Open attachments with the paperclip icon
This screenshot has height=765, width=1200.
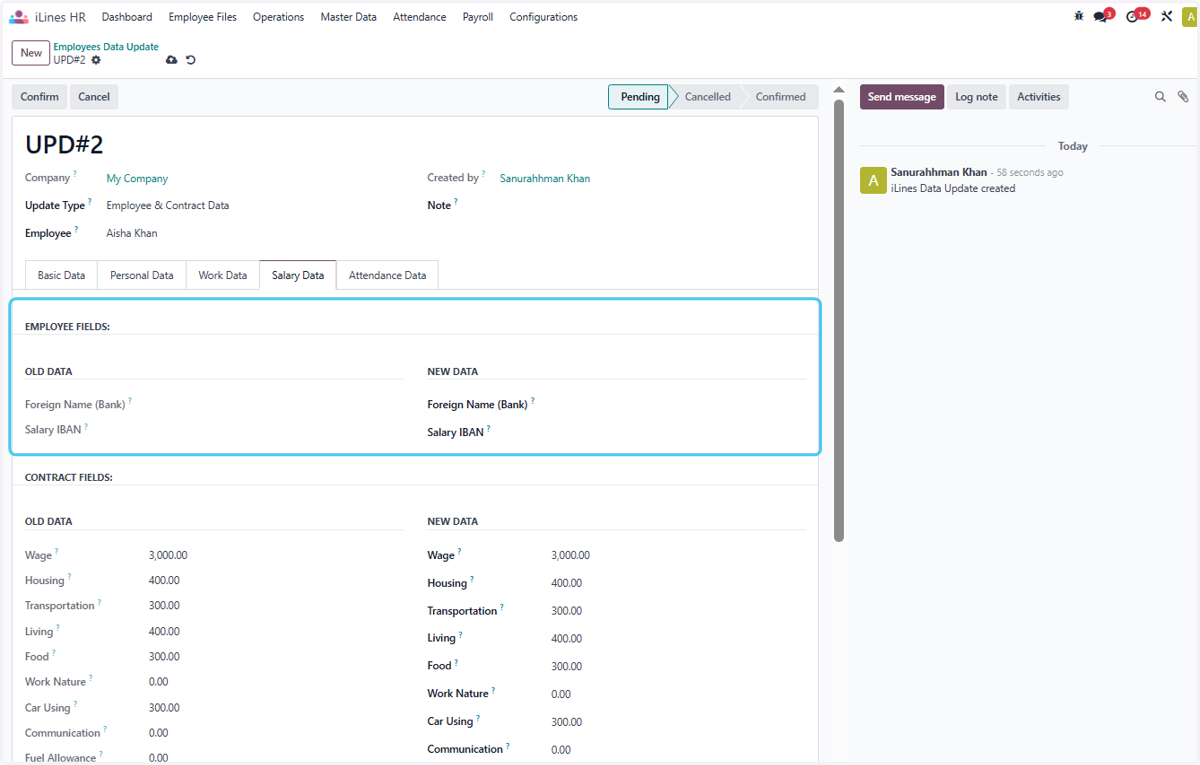coord(1183,97)
